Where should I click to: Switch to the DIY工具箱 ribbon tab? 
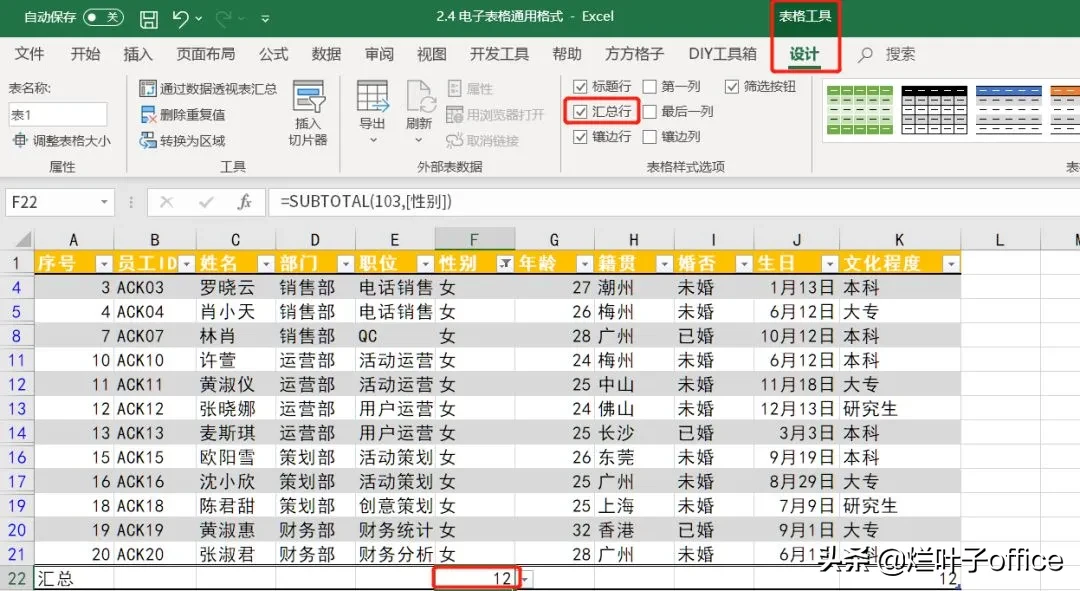click(723, 54)
